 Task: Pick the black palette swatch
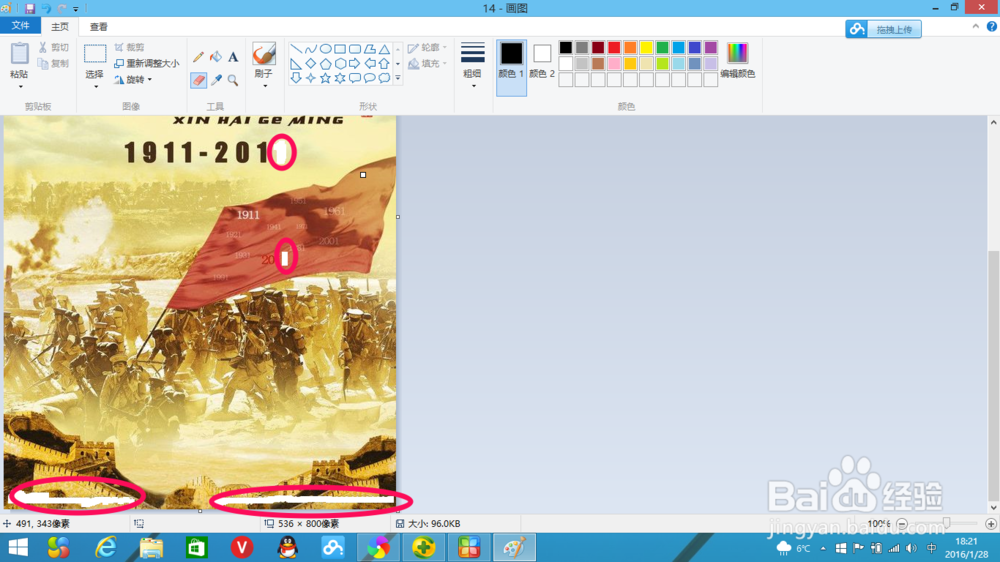click(566, 48)
